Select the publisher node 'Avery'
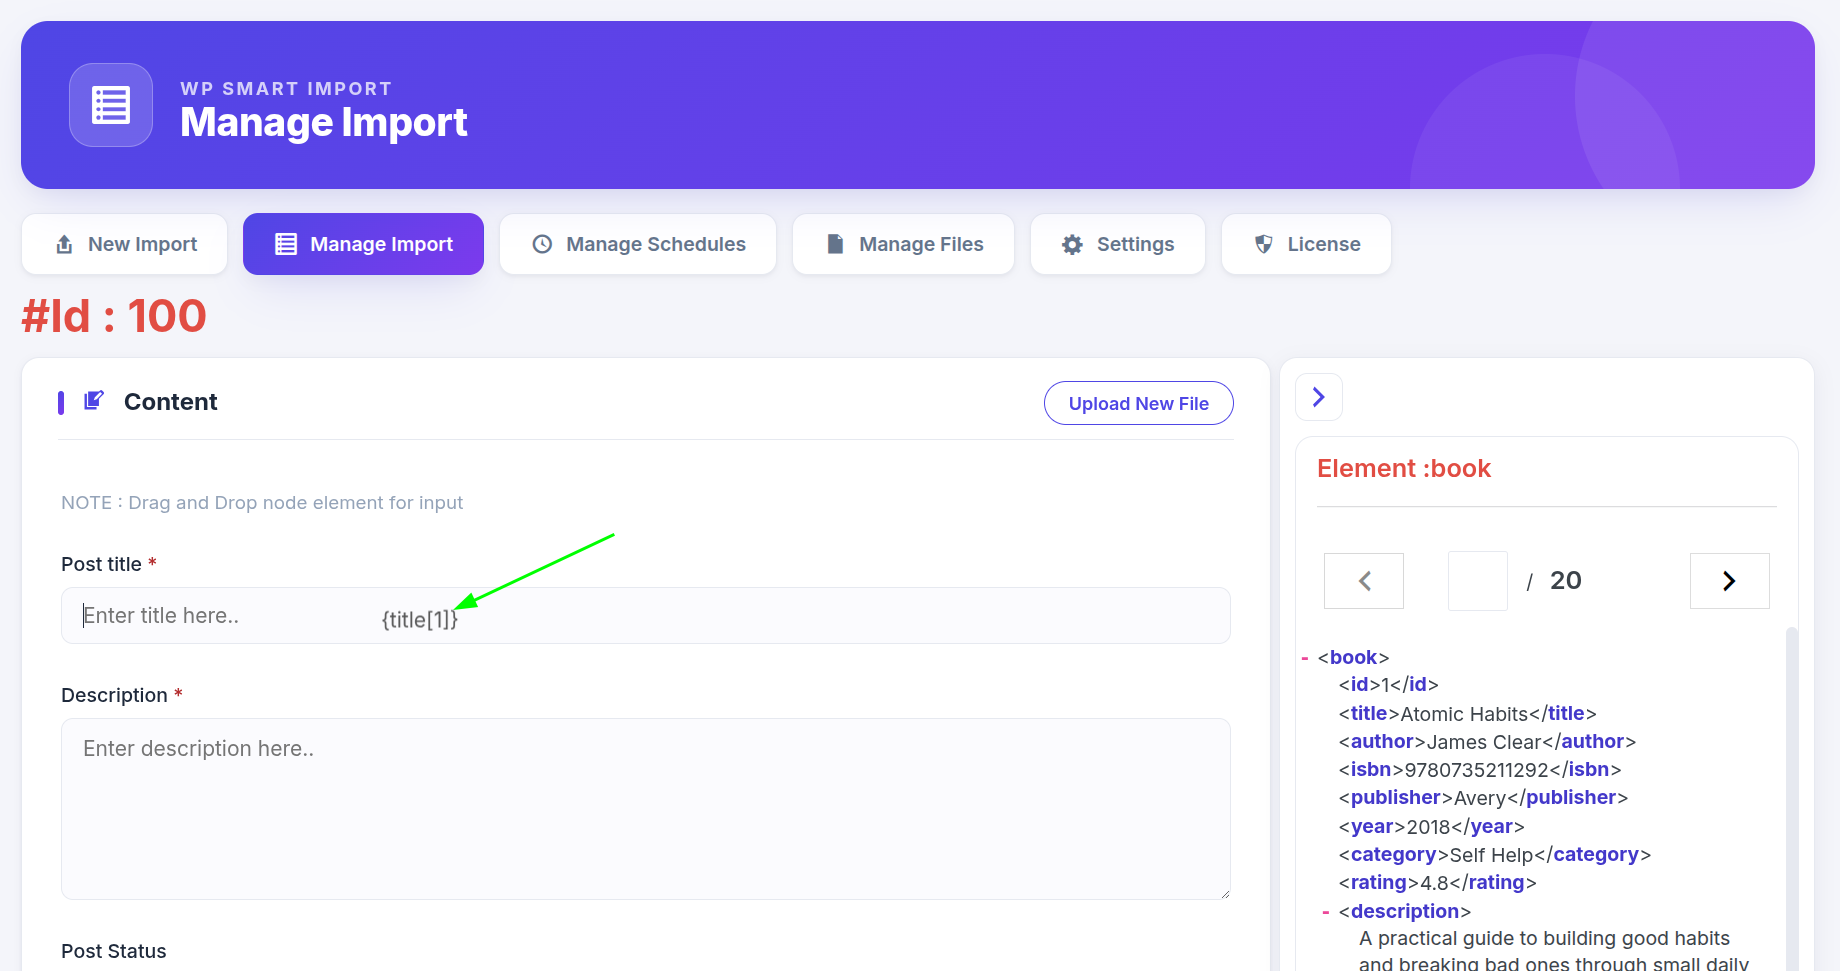This screenshot has width=1840, height=971. pos(1484,798)
